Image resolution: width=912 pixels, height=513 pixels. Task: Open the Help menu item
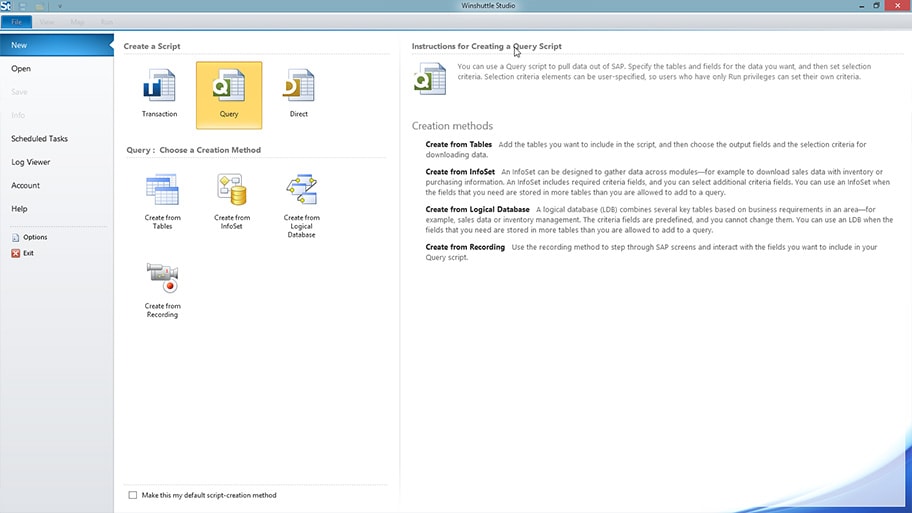click(x=19, y=209)
